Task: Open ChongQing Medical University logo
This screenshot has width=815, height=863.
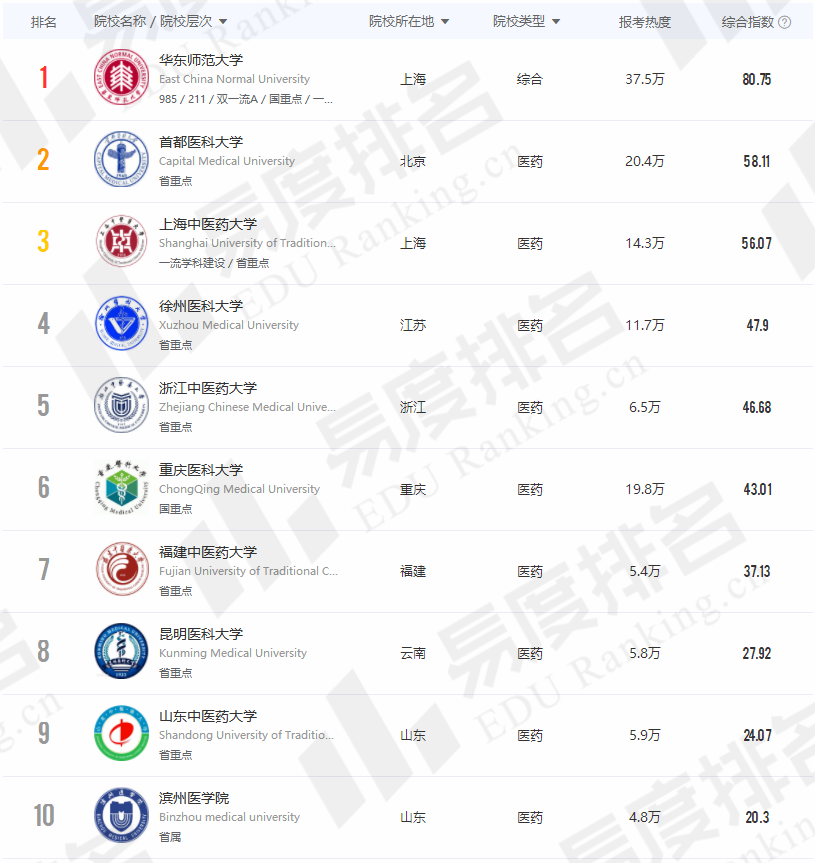Action: (121, 488)
